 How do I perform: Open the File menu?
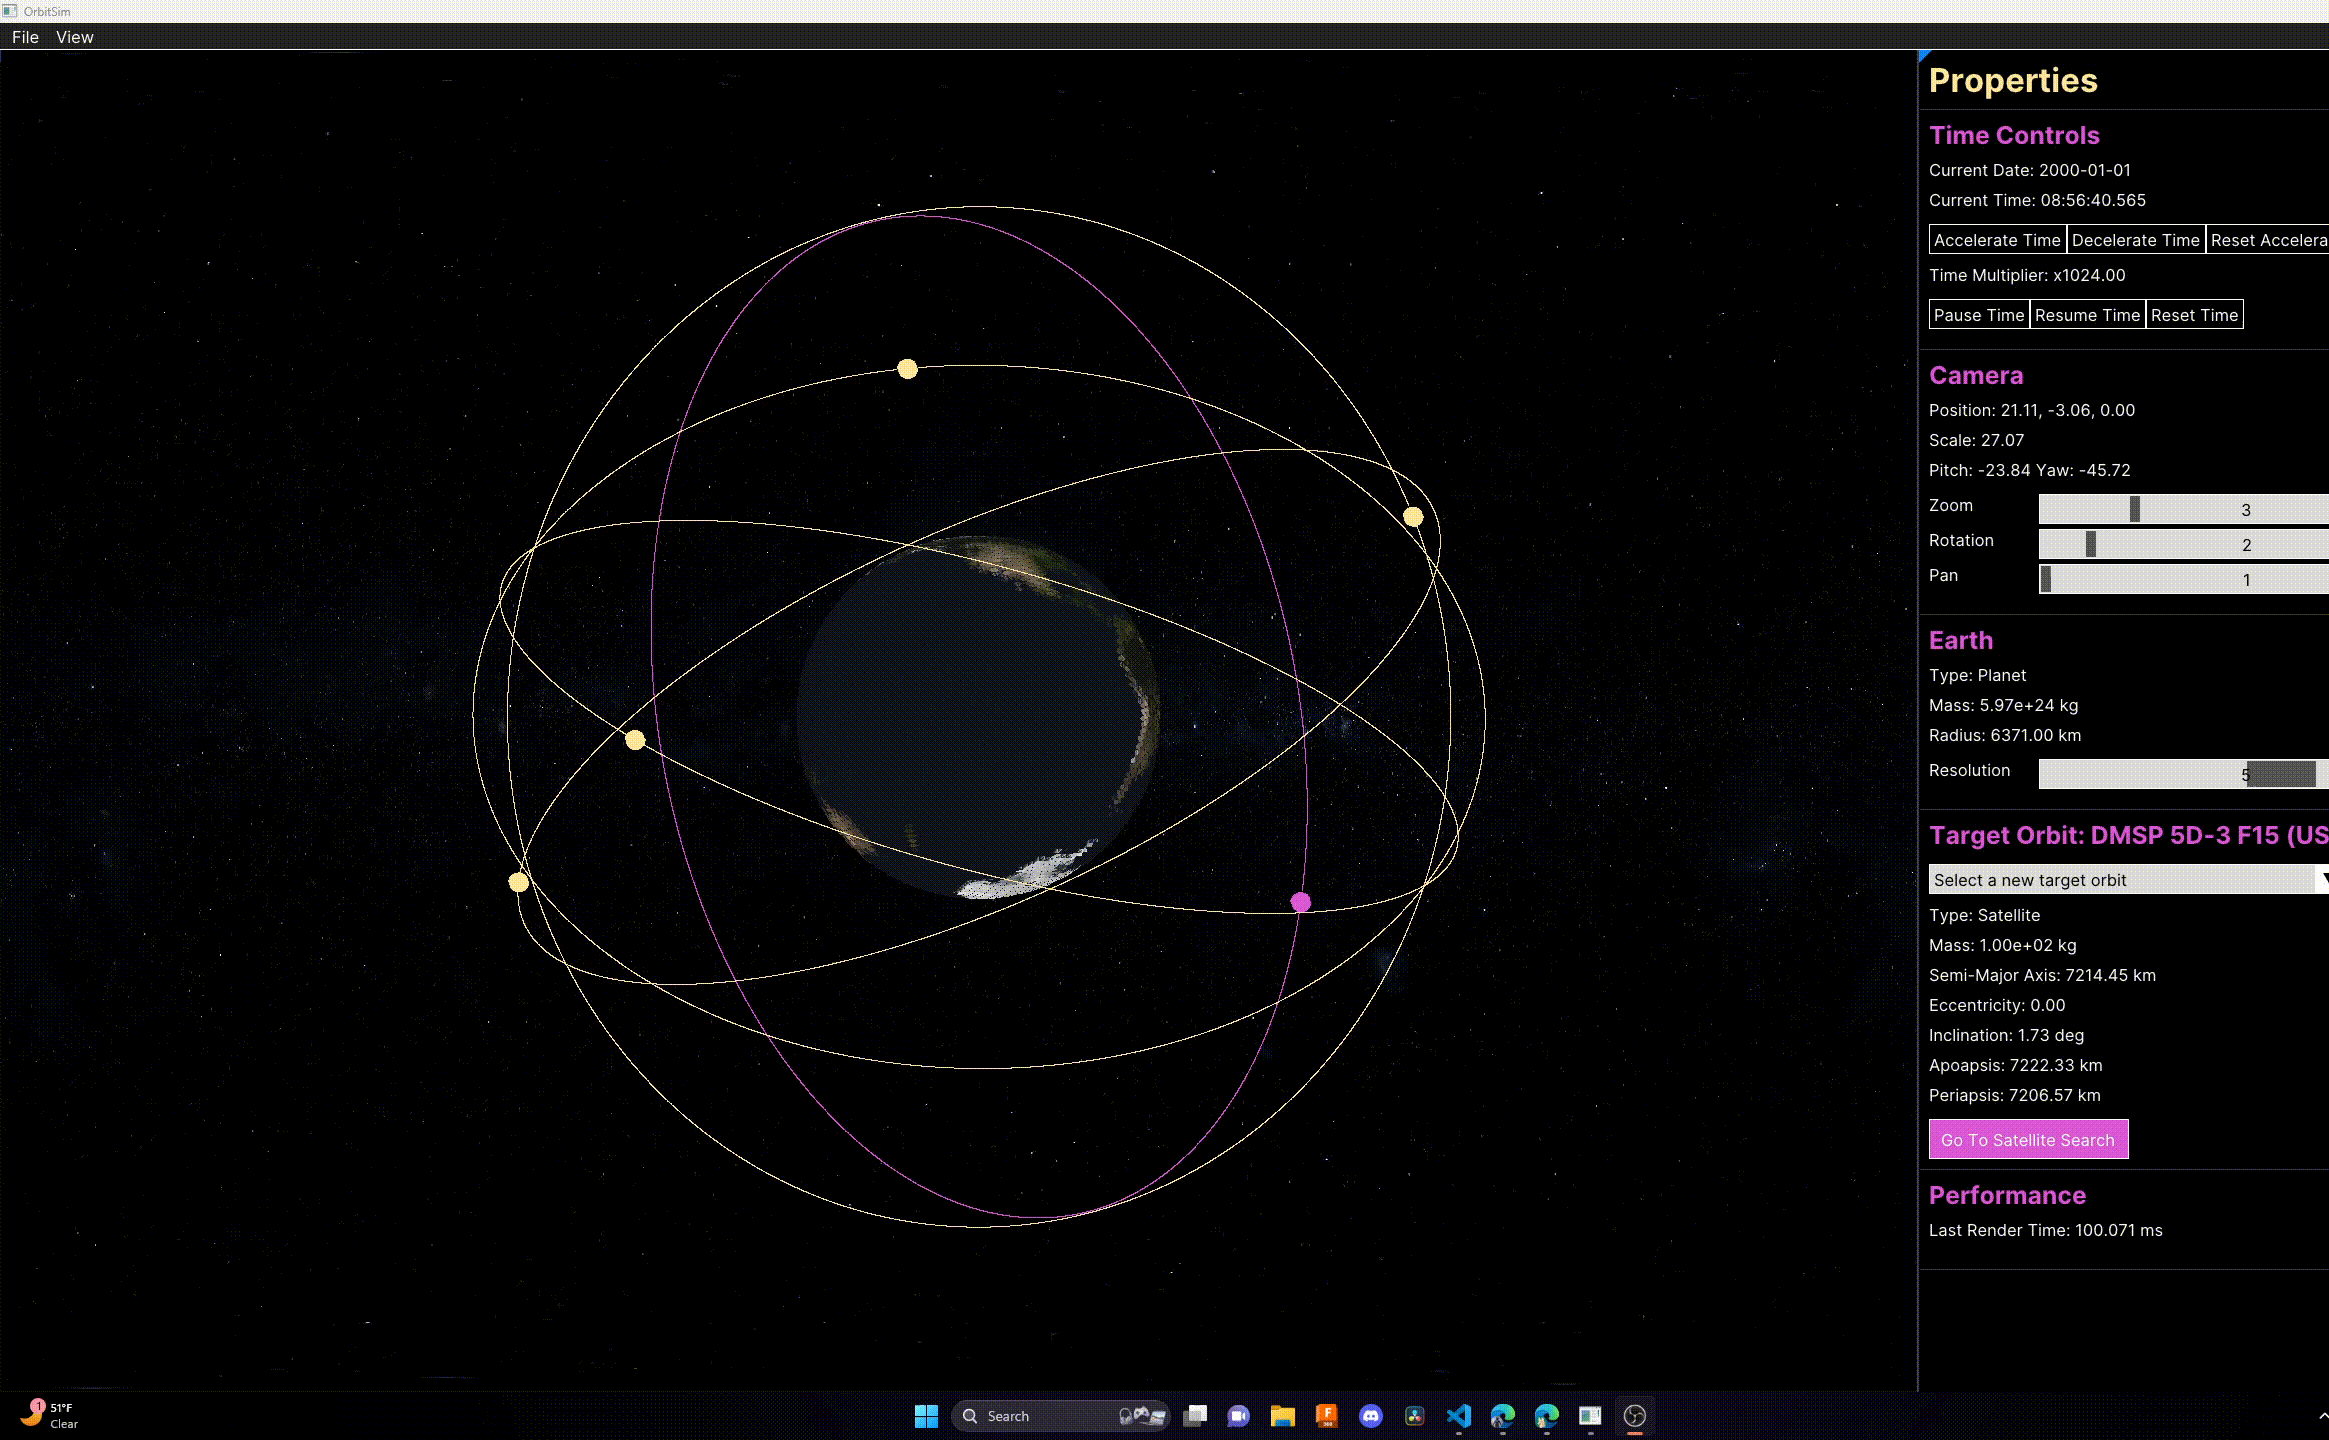[x=24, y=37]
